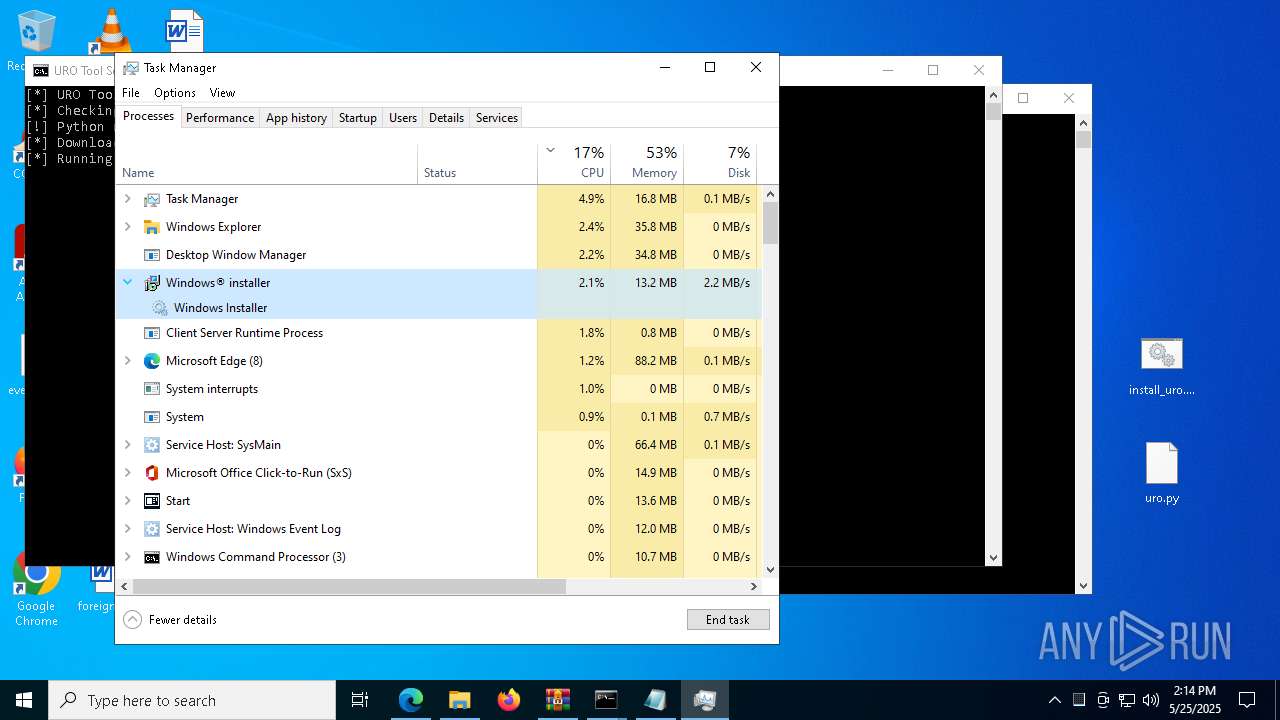Switch to the App history tab

click(x=296, y=118)
